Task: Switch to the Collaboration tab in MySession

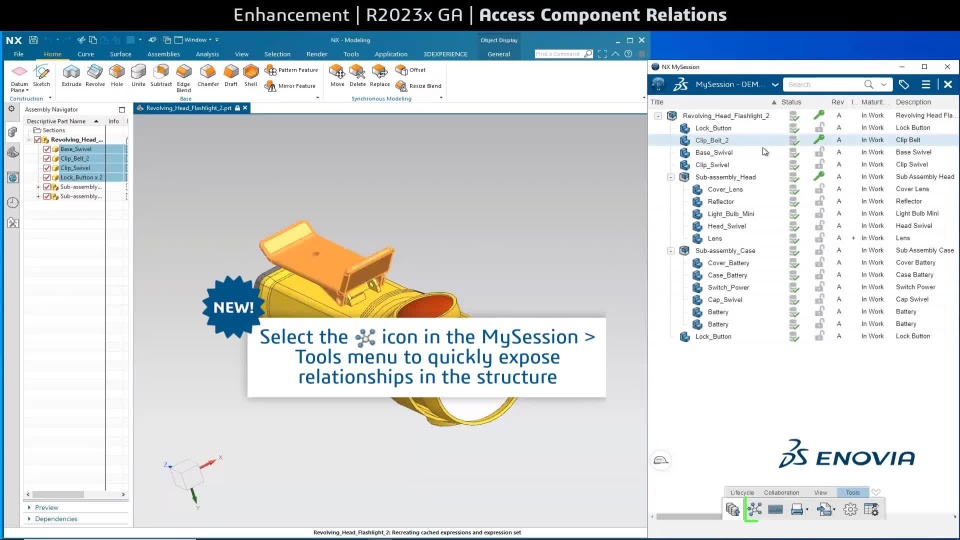Action: click(781, 492)
